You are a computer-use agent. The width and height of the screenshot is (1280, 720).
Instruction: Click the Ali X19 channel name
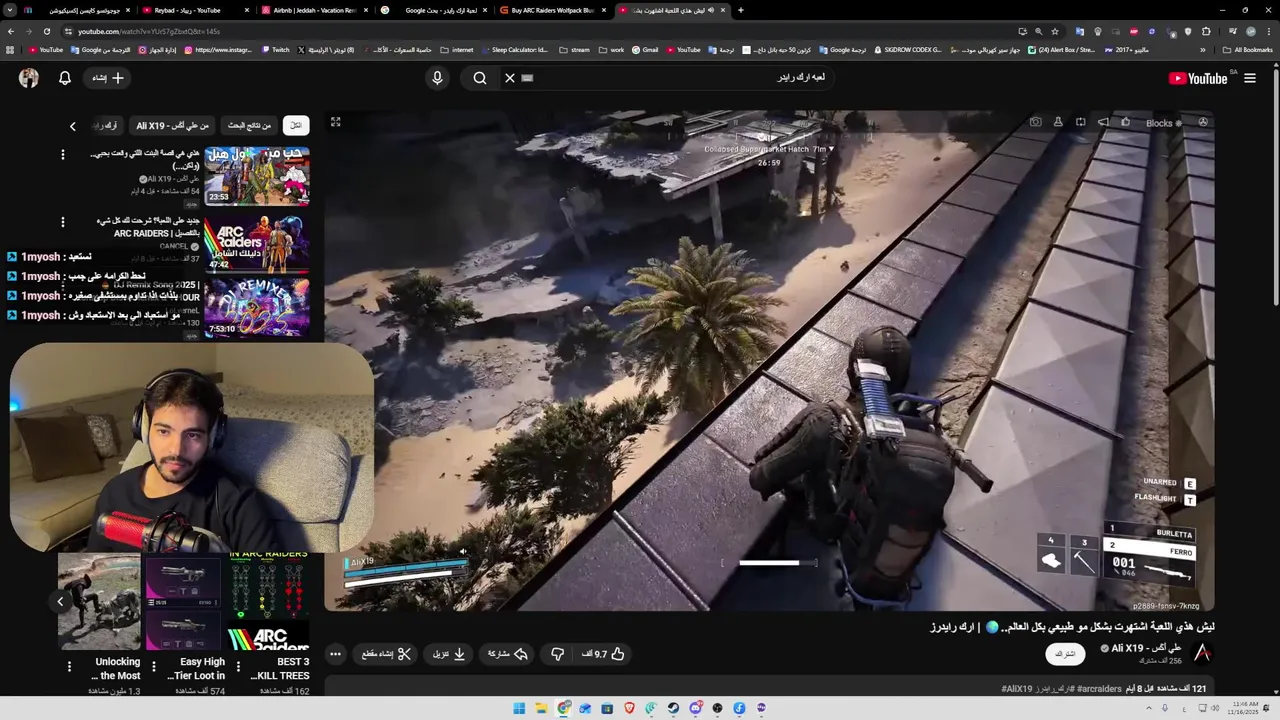click(1147, 648)
